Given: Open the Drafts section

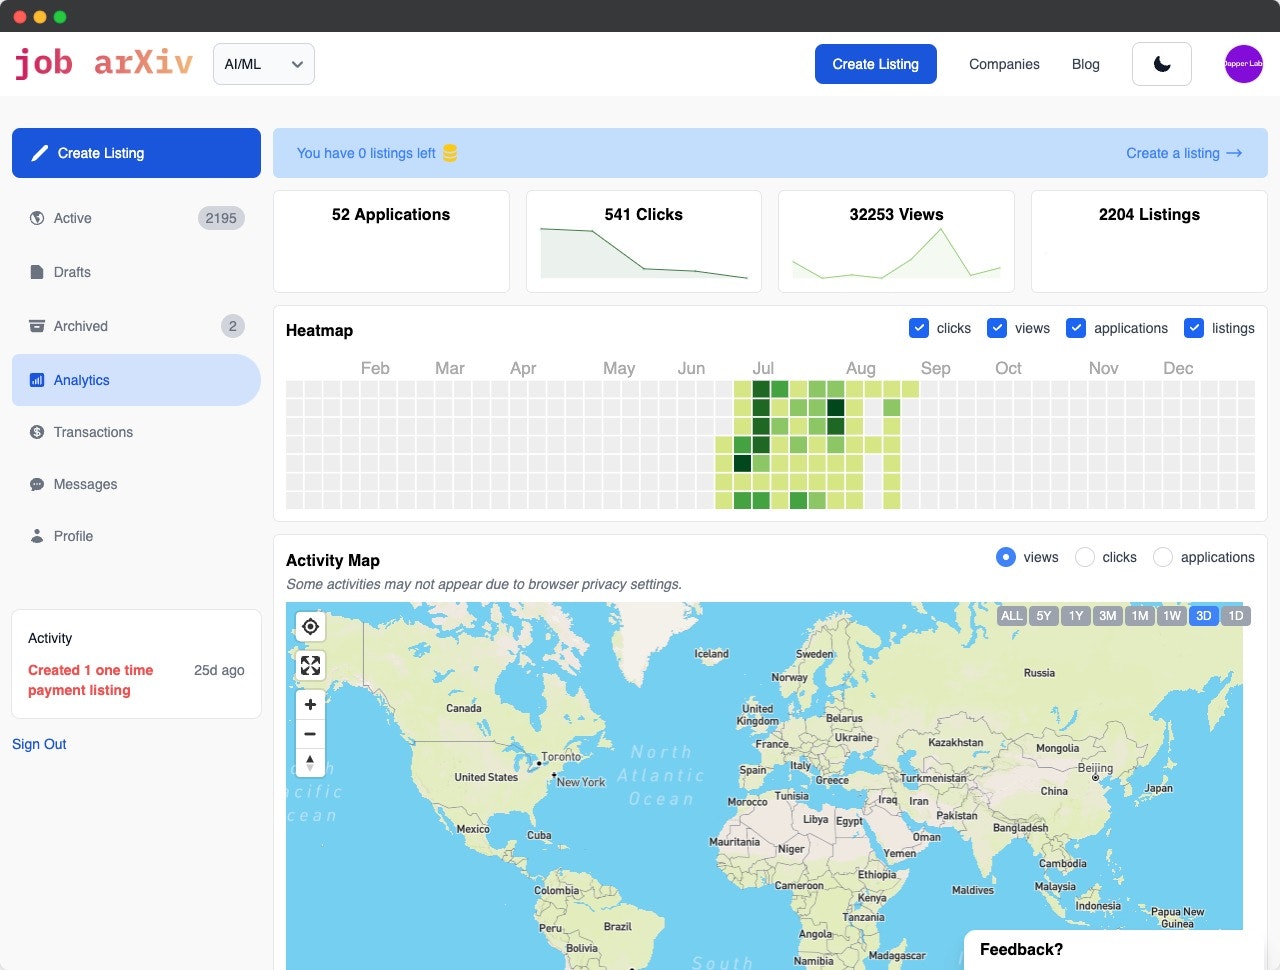Looking at the screenshot, I should click(136, 272).
